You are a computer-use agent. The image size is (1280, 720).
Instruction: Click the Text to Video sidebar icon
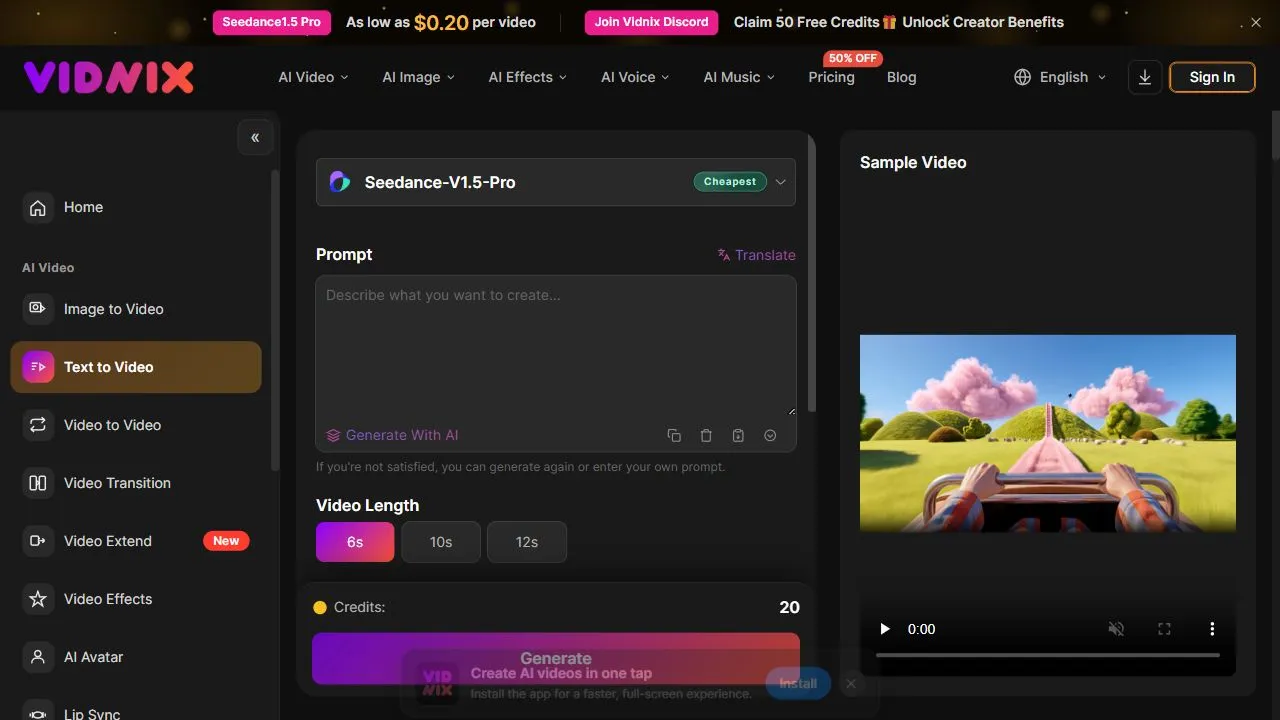click(x=38, y=367)
